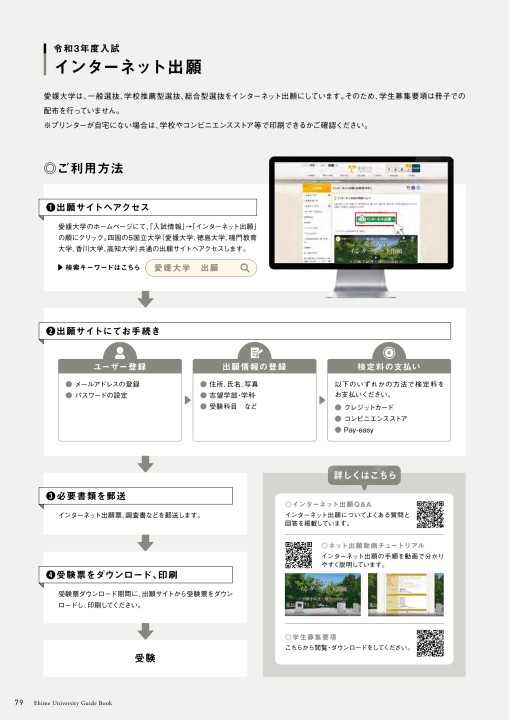Image resolution: width=509 pixels, height=720 pixels.
Task: Click the triangle arrow between ユーザー登録 and 出願情報の登録
Action: pos(187,400)
